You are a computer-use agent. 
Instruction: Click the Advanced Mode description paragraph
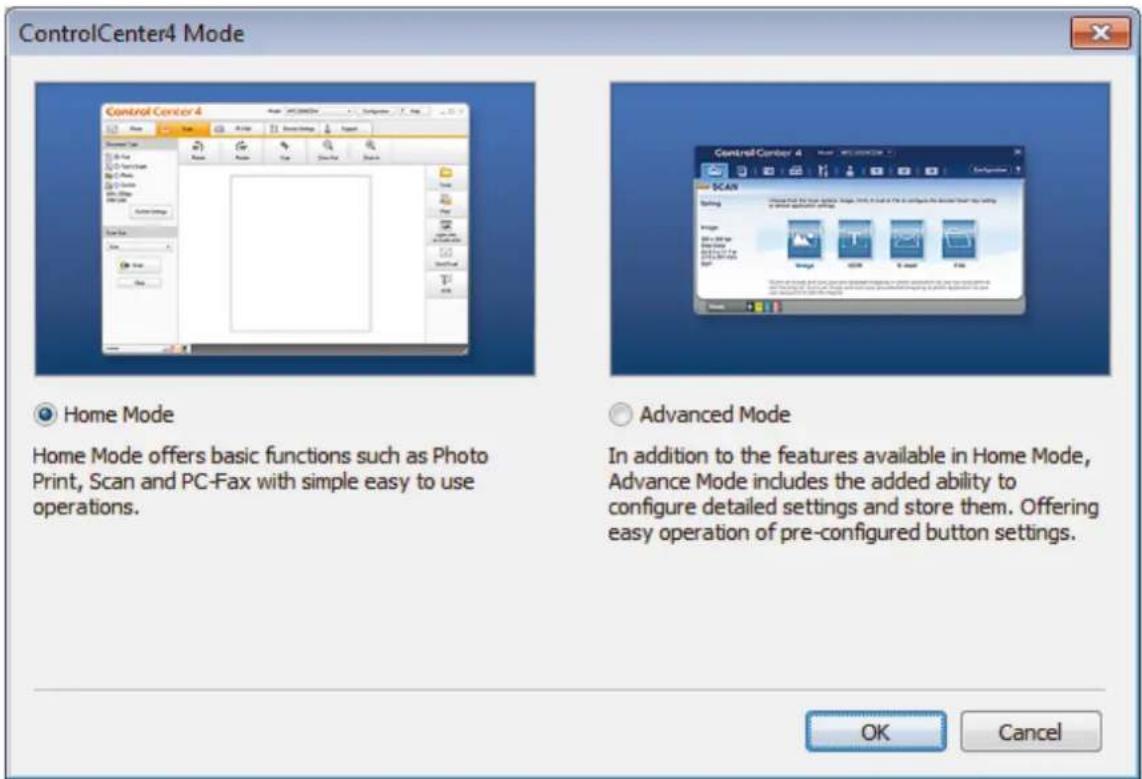tap(853, 494)
